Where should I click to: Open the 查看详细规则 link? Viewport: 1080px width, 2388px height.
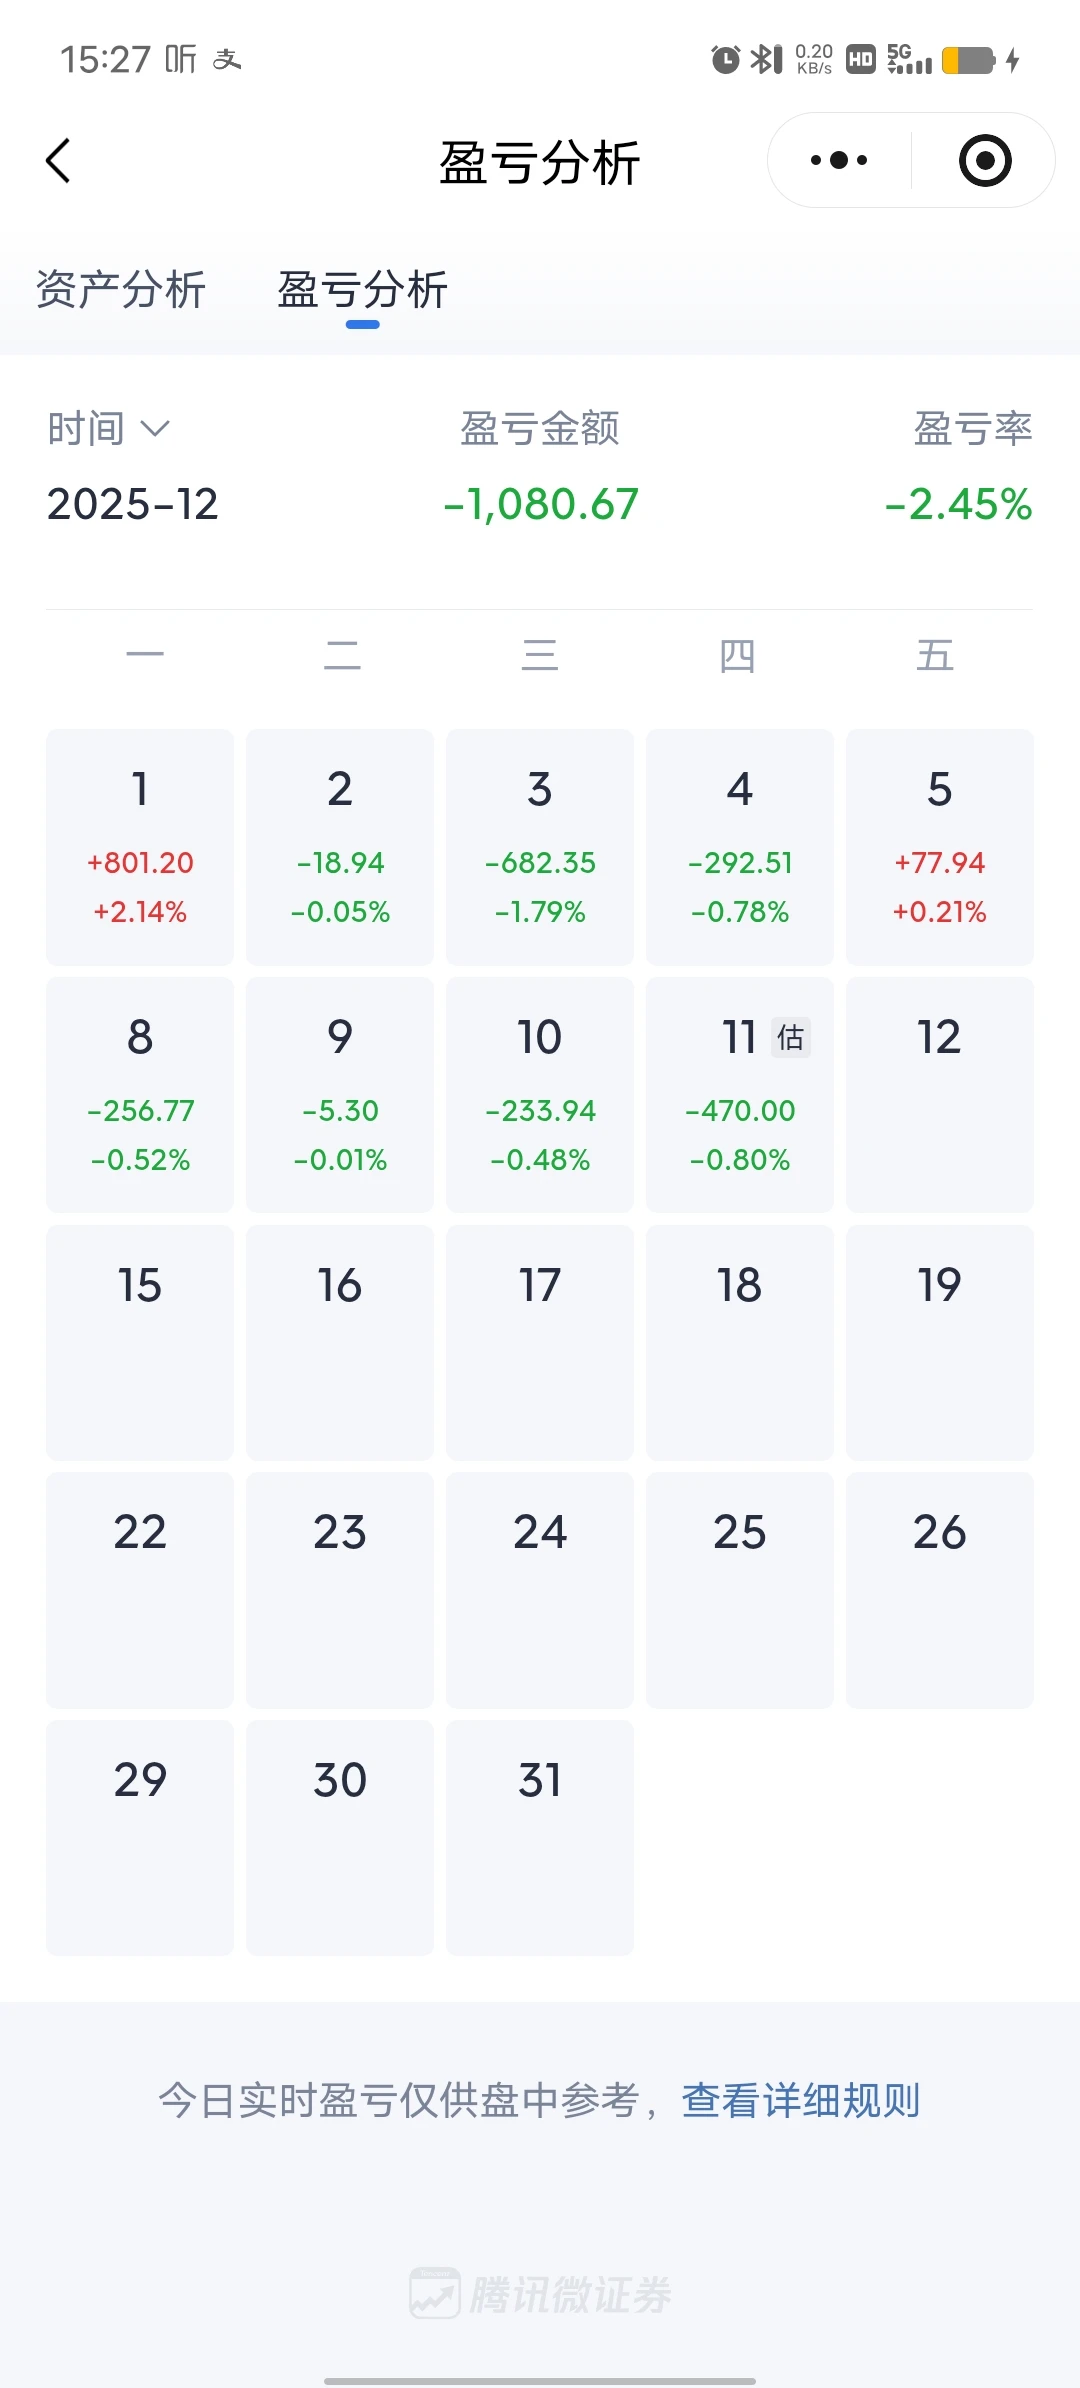[800, 2100]
